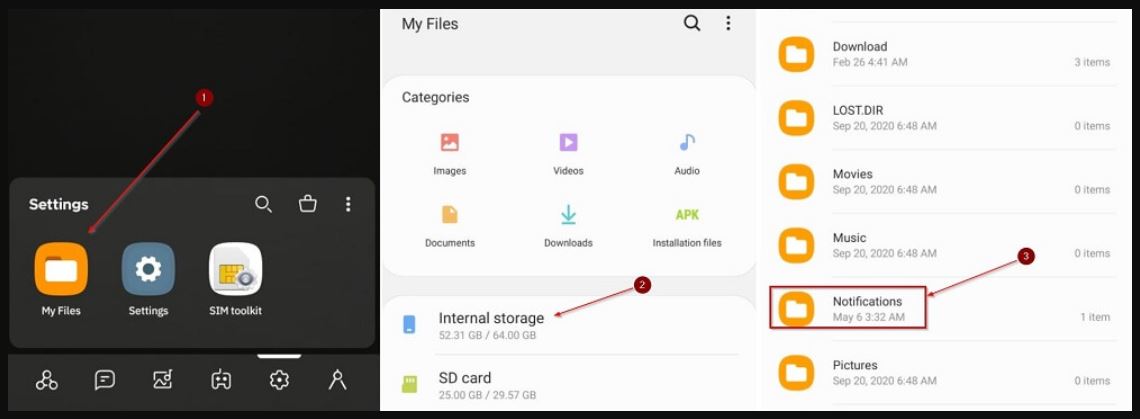Select the picture-chart tab in bottom bar
The height and width of the screenshot is (419, 1140).
tap(163, 379)
